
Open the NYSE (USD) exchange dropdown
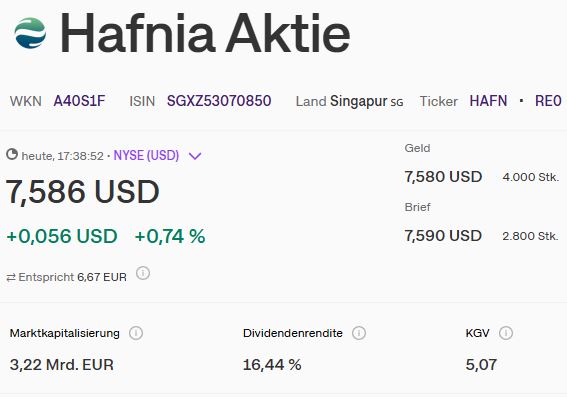[x=146, y=155]
